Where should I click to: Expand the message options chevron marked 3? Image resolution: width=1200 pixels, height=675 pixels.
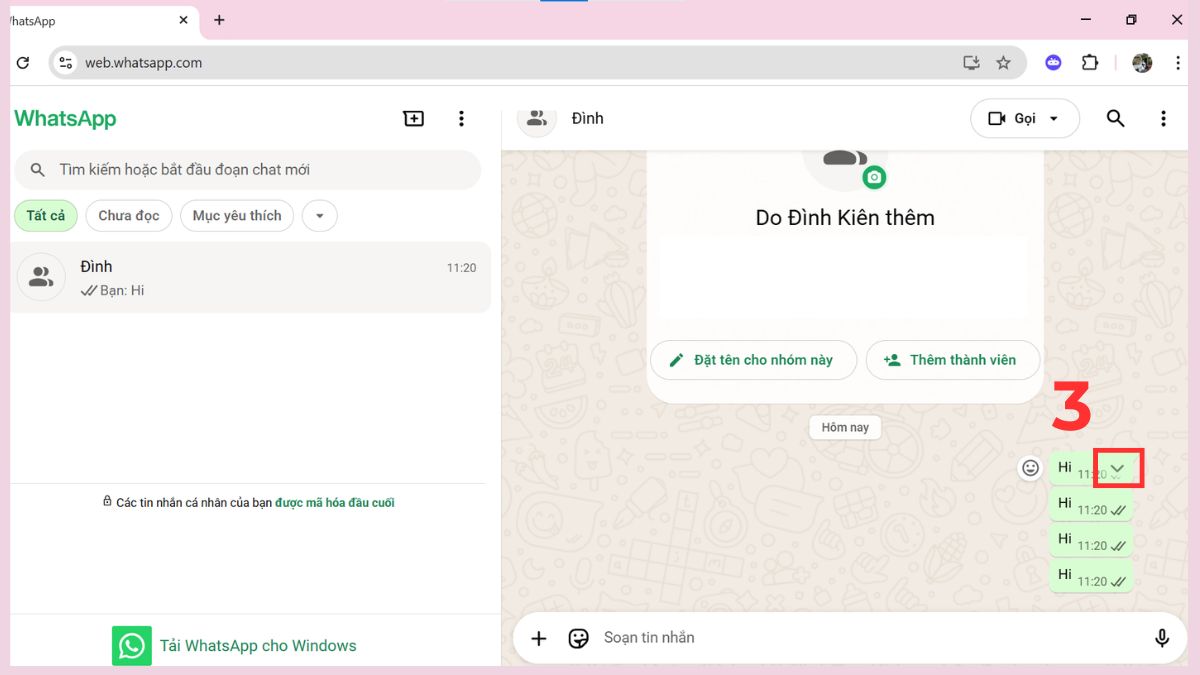click(1117, 466)
